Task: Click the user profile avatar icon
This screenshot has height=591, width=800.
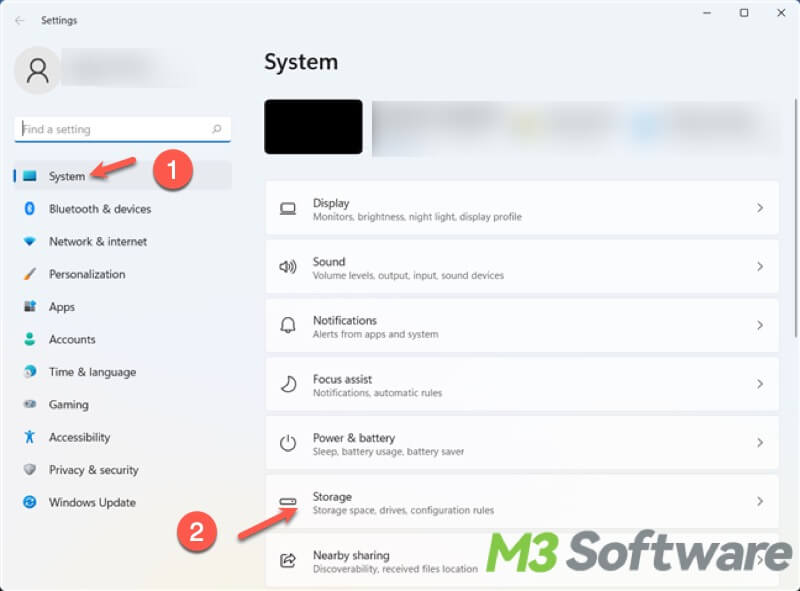Action: [x=37, y=70]
